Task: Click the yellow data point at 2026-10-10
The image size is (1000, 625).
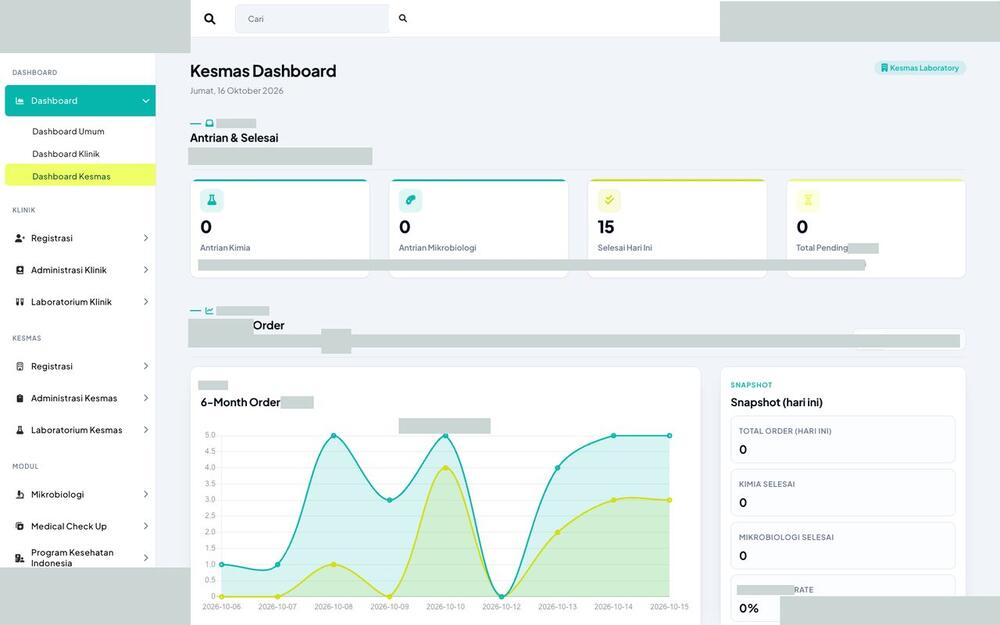Action: click(x=445, y=468)
